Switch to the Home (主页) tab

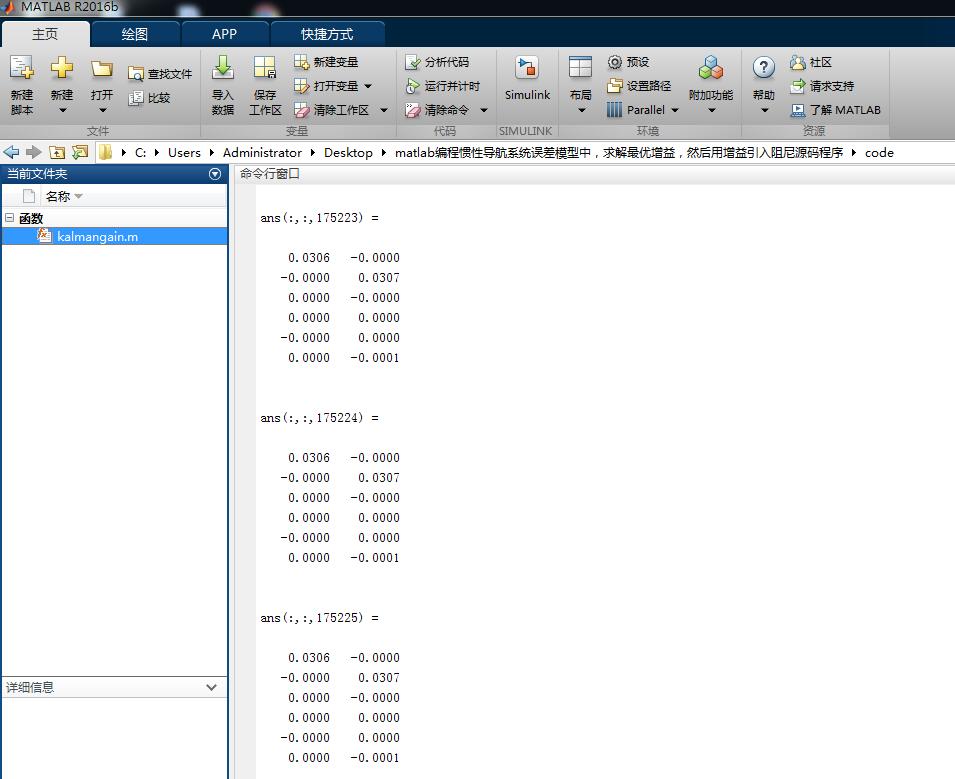45,34
